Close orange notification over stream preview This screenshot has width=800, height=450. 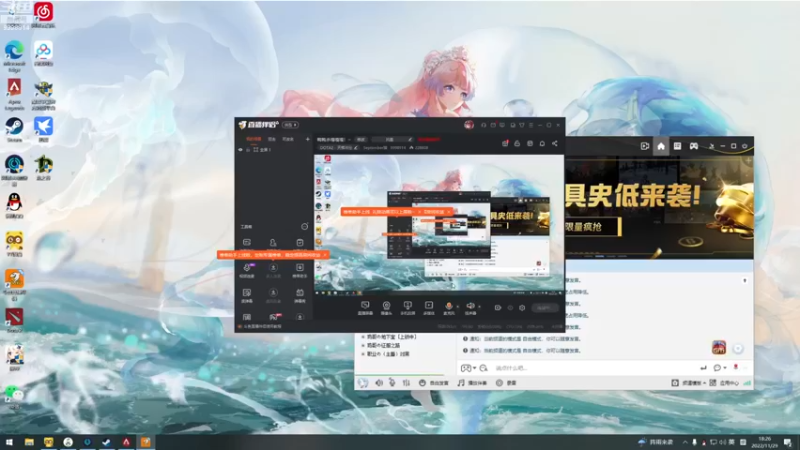coord(448,212)
